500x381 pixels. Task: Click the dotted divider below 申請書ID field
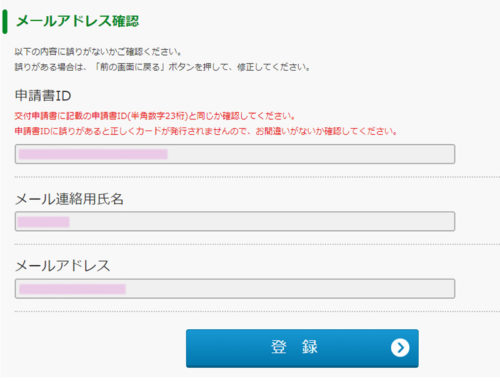[x=257, y=177]
